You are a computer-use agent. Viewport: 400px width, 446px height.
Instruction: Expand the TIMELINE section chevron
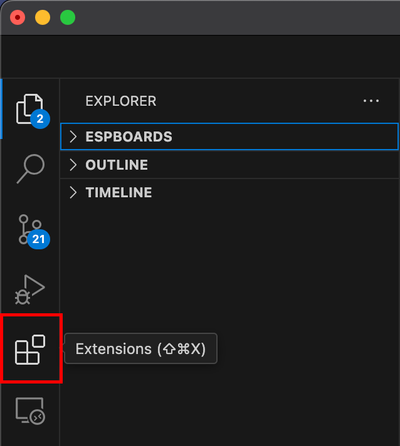[x=73, y=192]
